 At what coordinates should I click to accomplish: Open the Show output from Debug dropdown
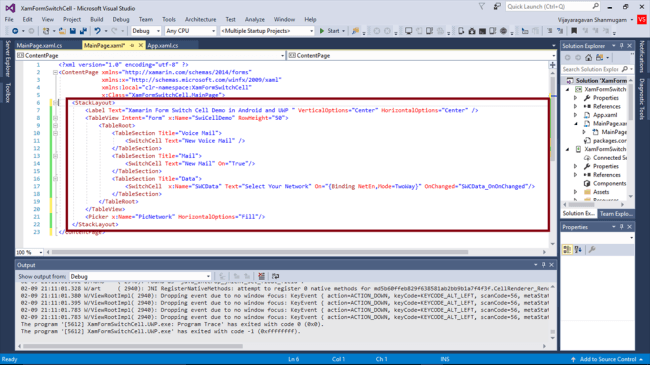coord(140,276)
